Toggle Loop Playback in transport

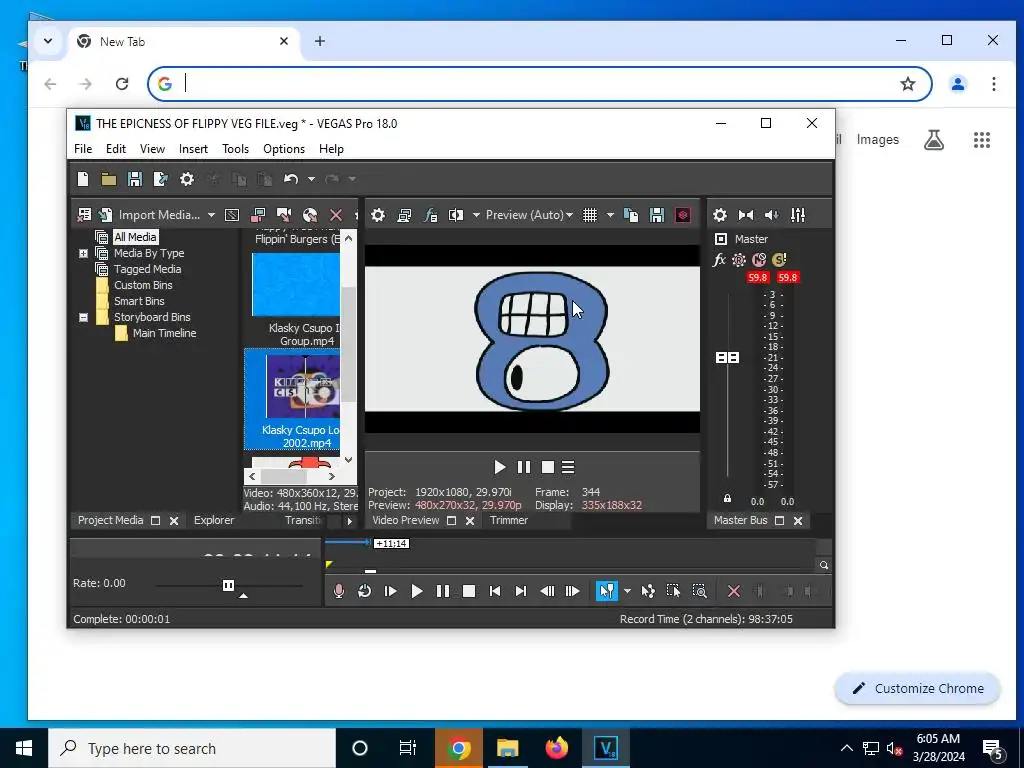tap(364, 591)
